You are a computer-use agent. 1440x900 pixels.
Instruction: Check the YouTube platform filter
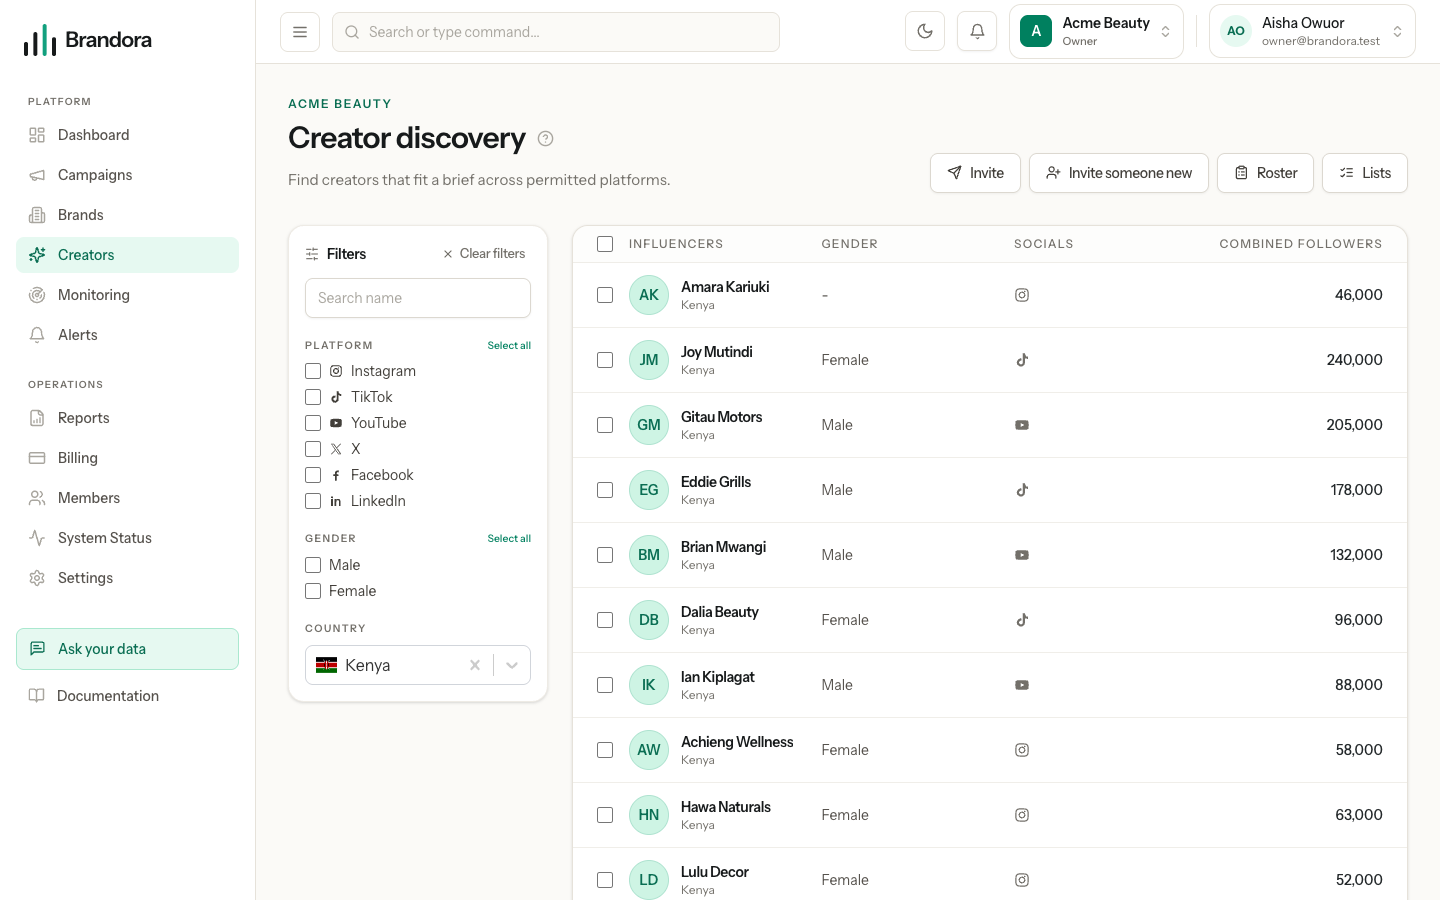pyautogui.click(x=313, y=423)
